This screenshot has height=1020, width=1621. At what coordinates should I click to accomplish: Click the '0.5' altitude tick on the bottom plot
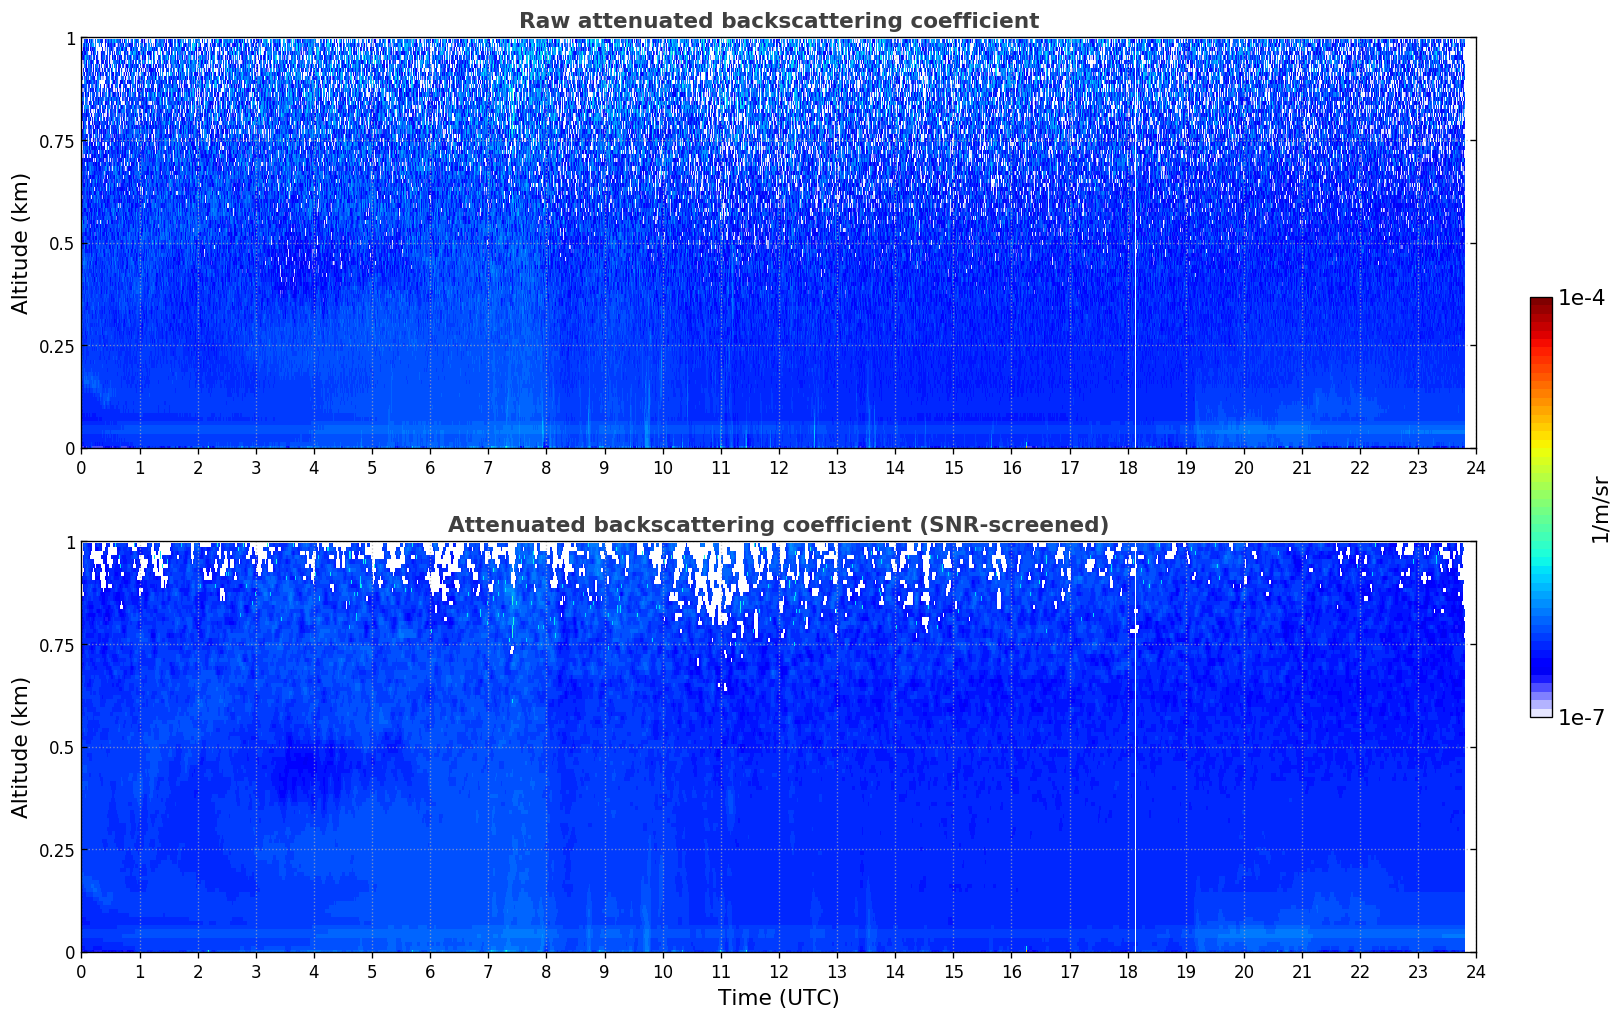coord(61,747)
